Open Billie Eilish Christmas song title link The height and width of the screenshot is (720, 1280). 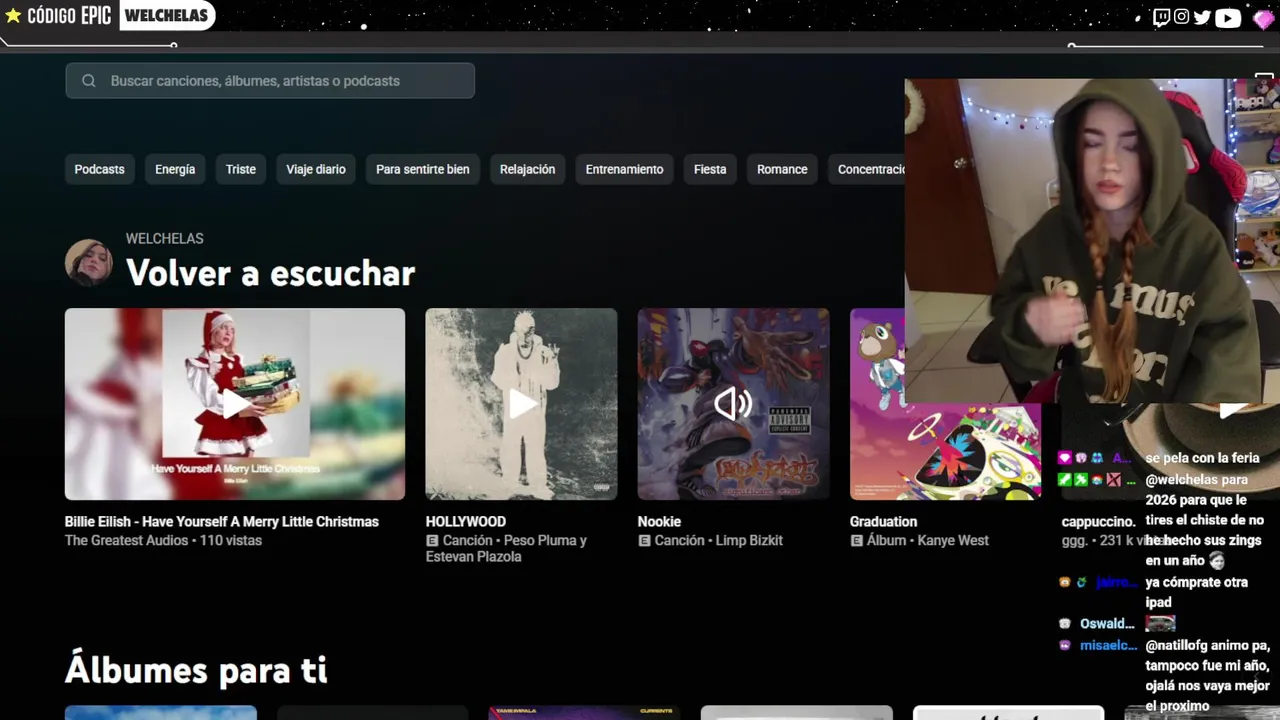[x=222, y=522]
